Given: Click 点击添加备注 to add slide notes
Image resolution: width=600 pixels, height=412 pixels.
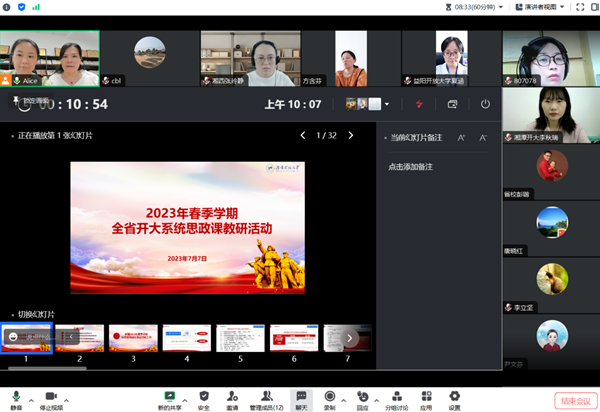Looking at the screenshot, I should [410, 167].
